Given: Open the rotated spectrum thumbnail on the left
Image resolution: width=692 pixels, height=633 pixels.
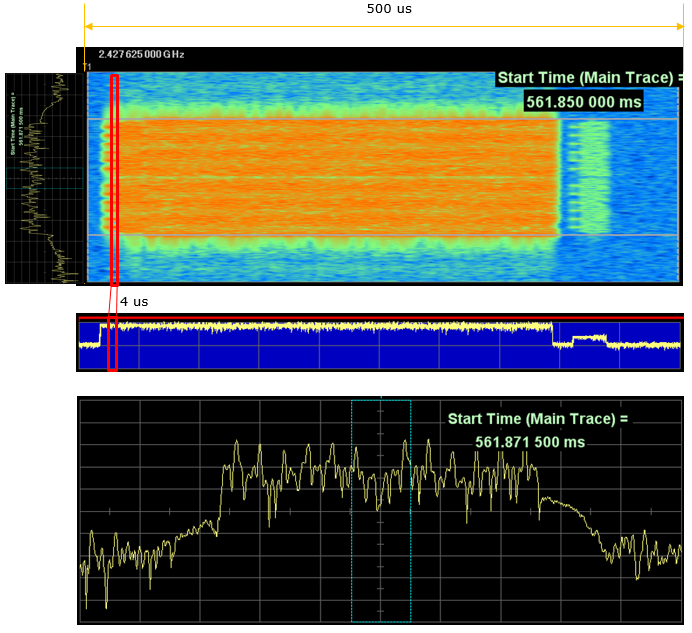Looking at the screenshot, I should pos(40,178).
